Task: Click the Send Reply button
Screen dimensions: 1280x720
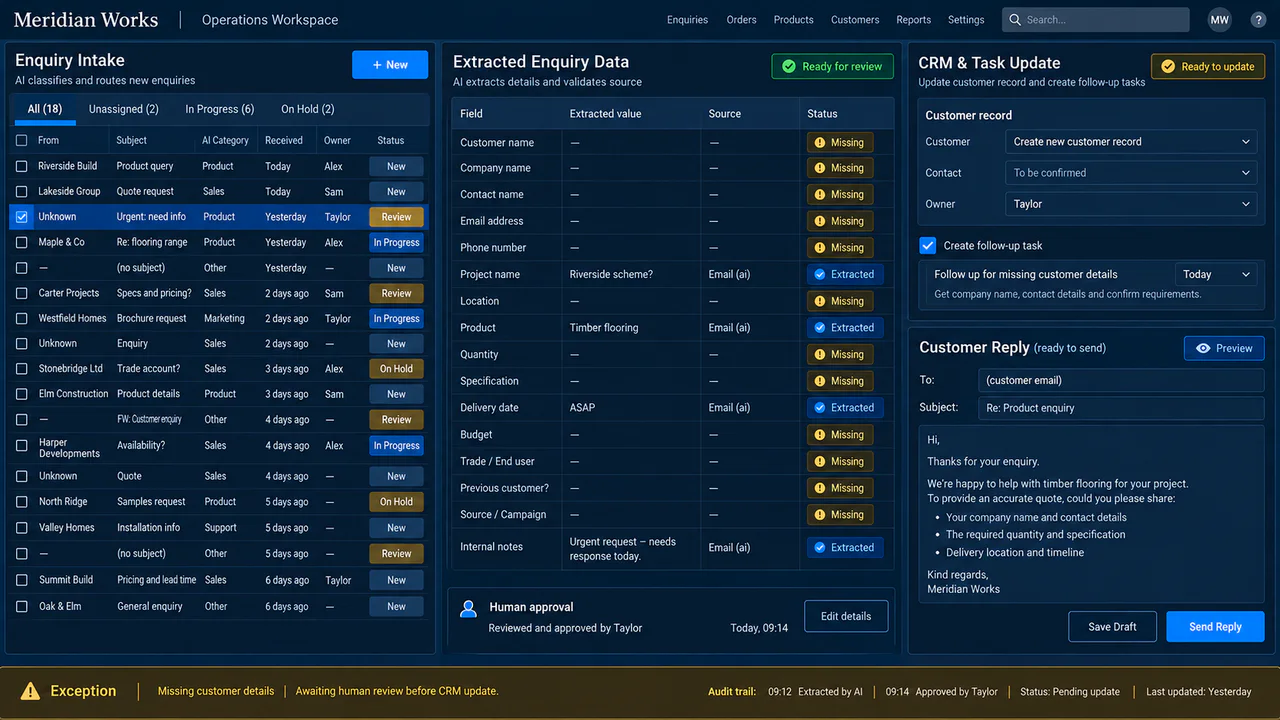Action: [x=1215, y=627]
